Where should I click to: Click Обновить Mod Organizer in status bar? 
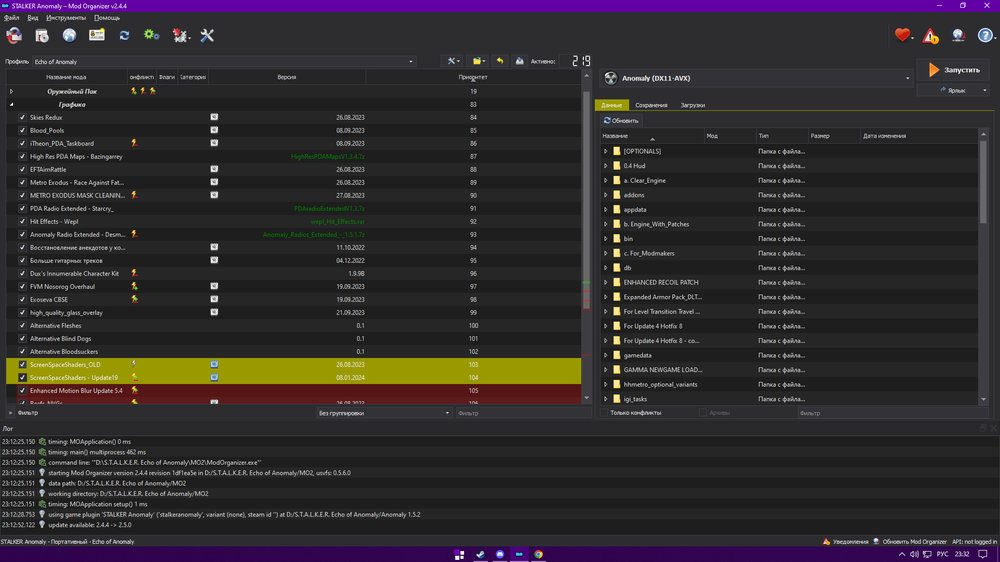pos(909,542)
